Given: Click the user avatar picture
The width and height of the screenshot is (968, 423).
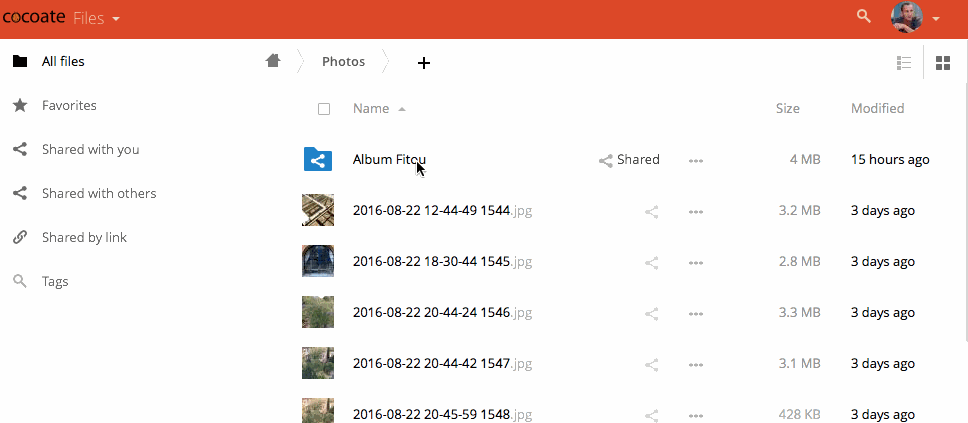Looking at the screenshot, I should pyautogui.click(x=906, y=17).
